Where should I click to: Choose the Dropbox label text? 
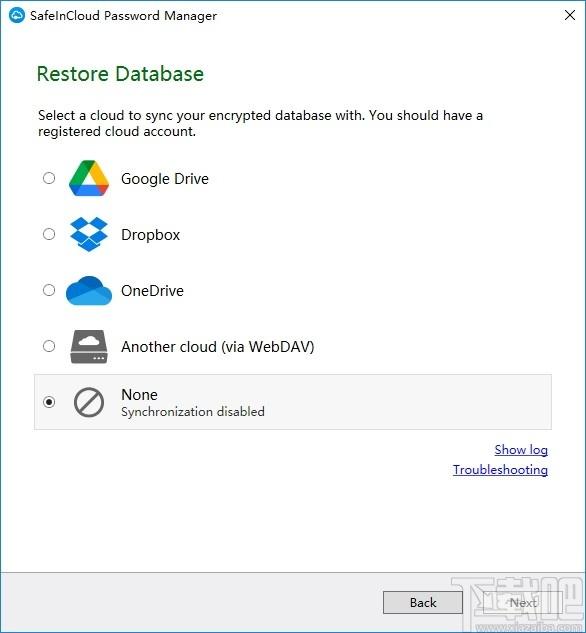click(151, 235)
